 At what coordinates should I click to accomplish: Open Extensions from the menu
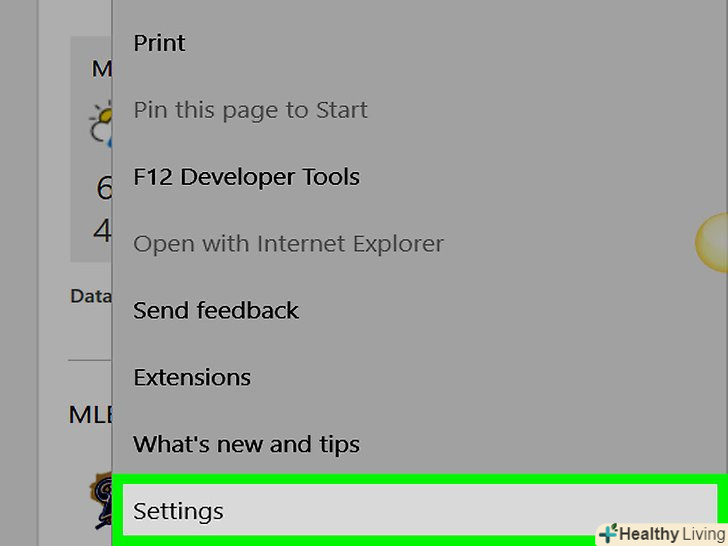click(192, 378)
